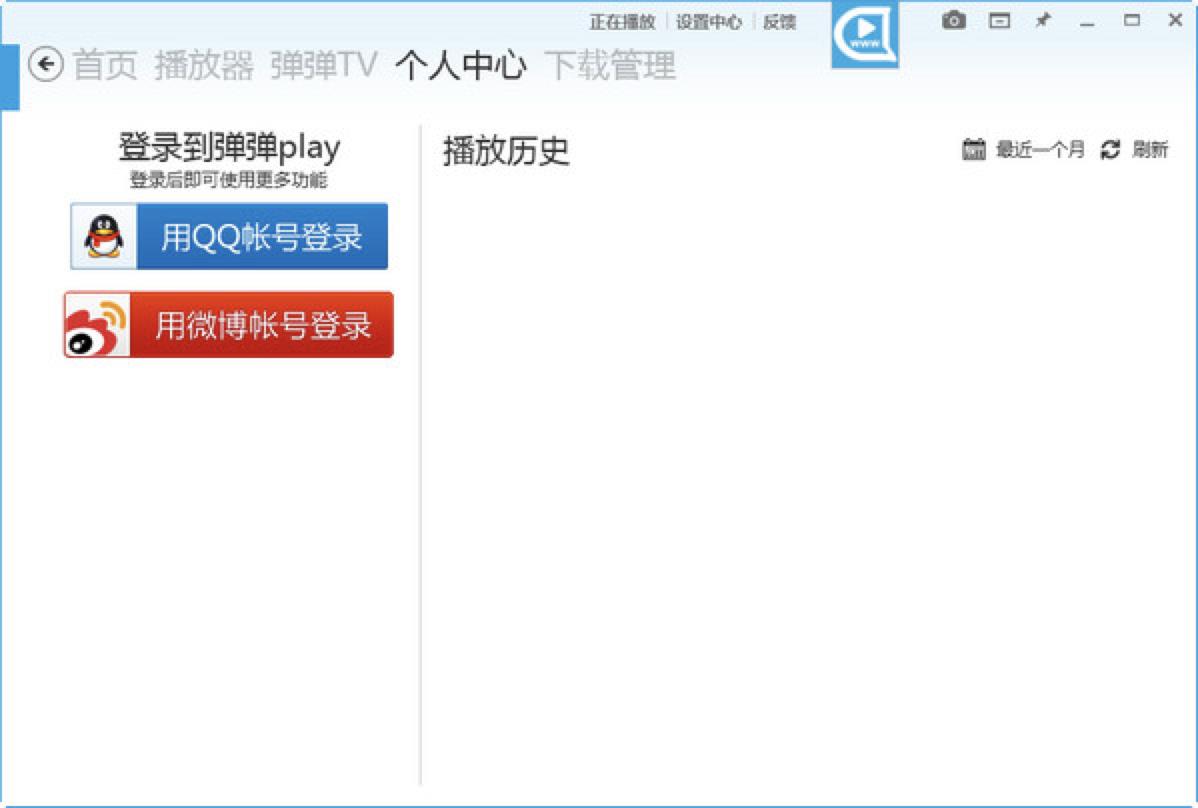Switch to the 播放器 tab
Screen dimensions: 1198x808
(204, 66)
